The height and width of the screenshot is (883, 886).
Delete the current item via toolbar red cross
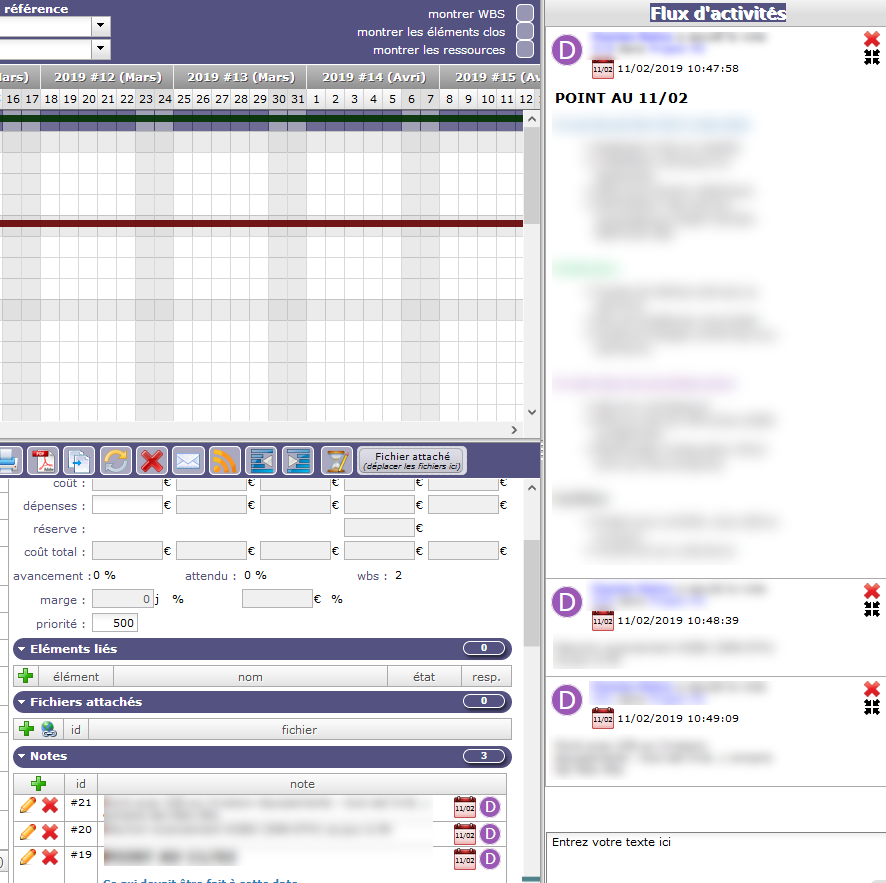[x=152, y=460]
